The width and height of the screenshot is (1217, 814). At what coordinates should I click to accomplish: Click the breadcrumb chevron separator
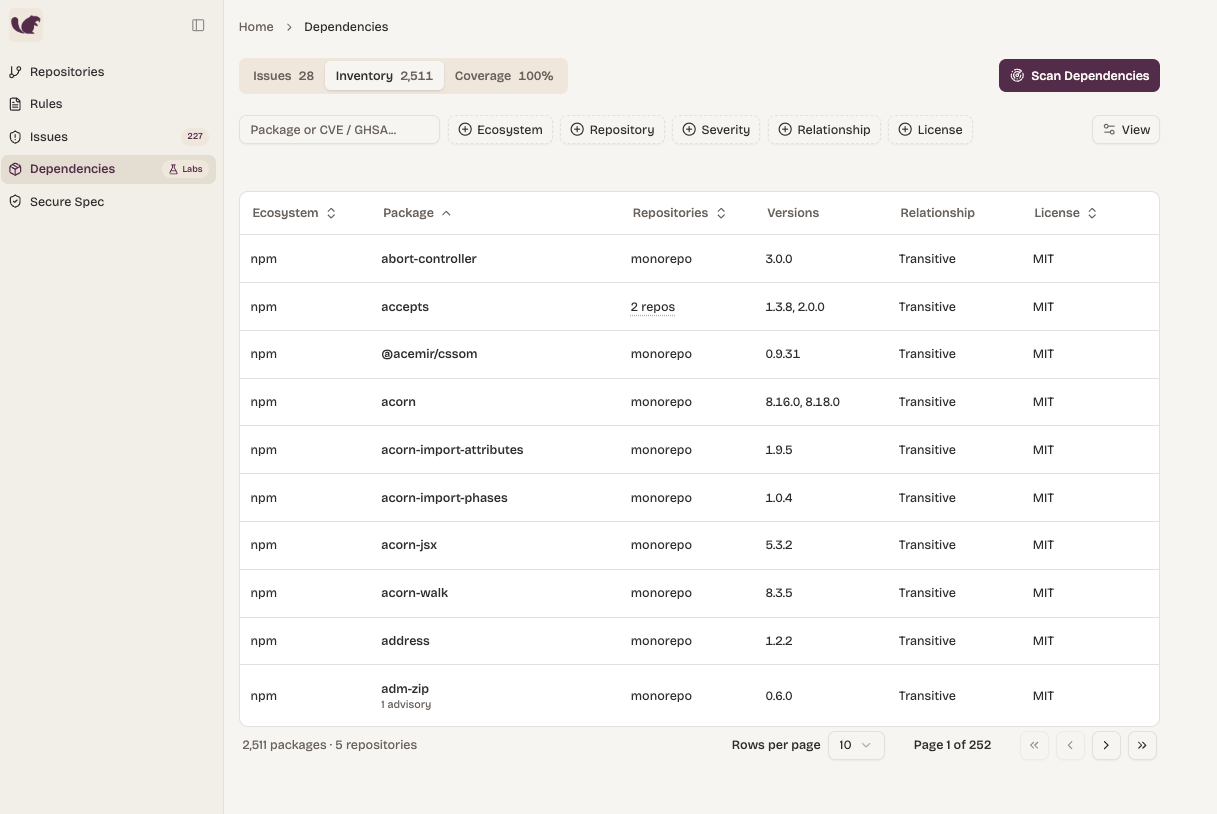[289, 27]
